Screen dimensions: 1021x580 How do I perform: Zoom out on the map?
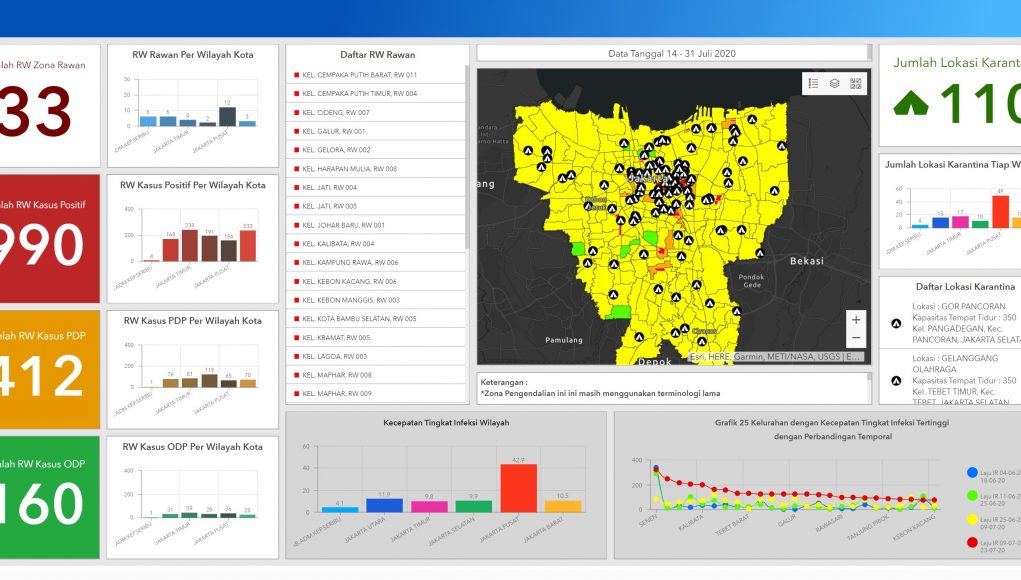point(855,339)
